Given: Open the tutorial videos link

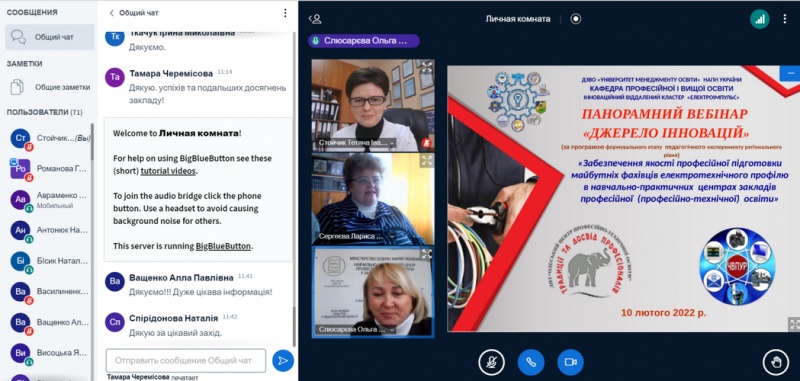Looking at the screenshot, I should [x=168, y=171].
